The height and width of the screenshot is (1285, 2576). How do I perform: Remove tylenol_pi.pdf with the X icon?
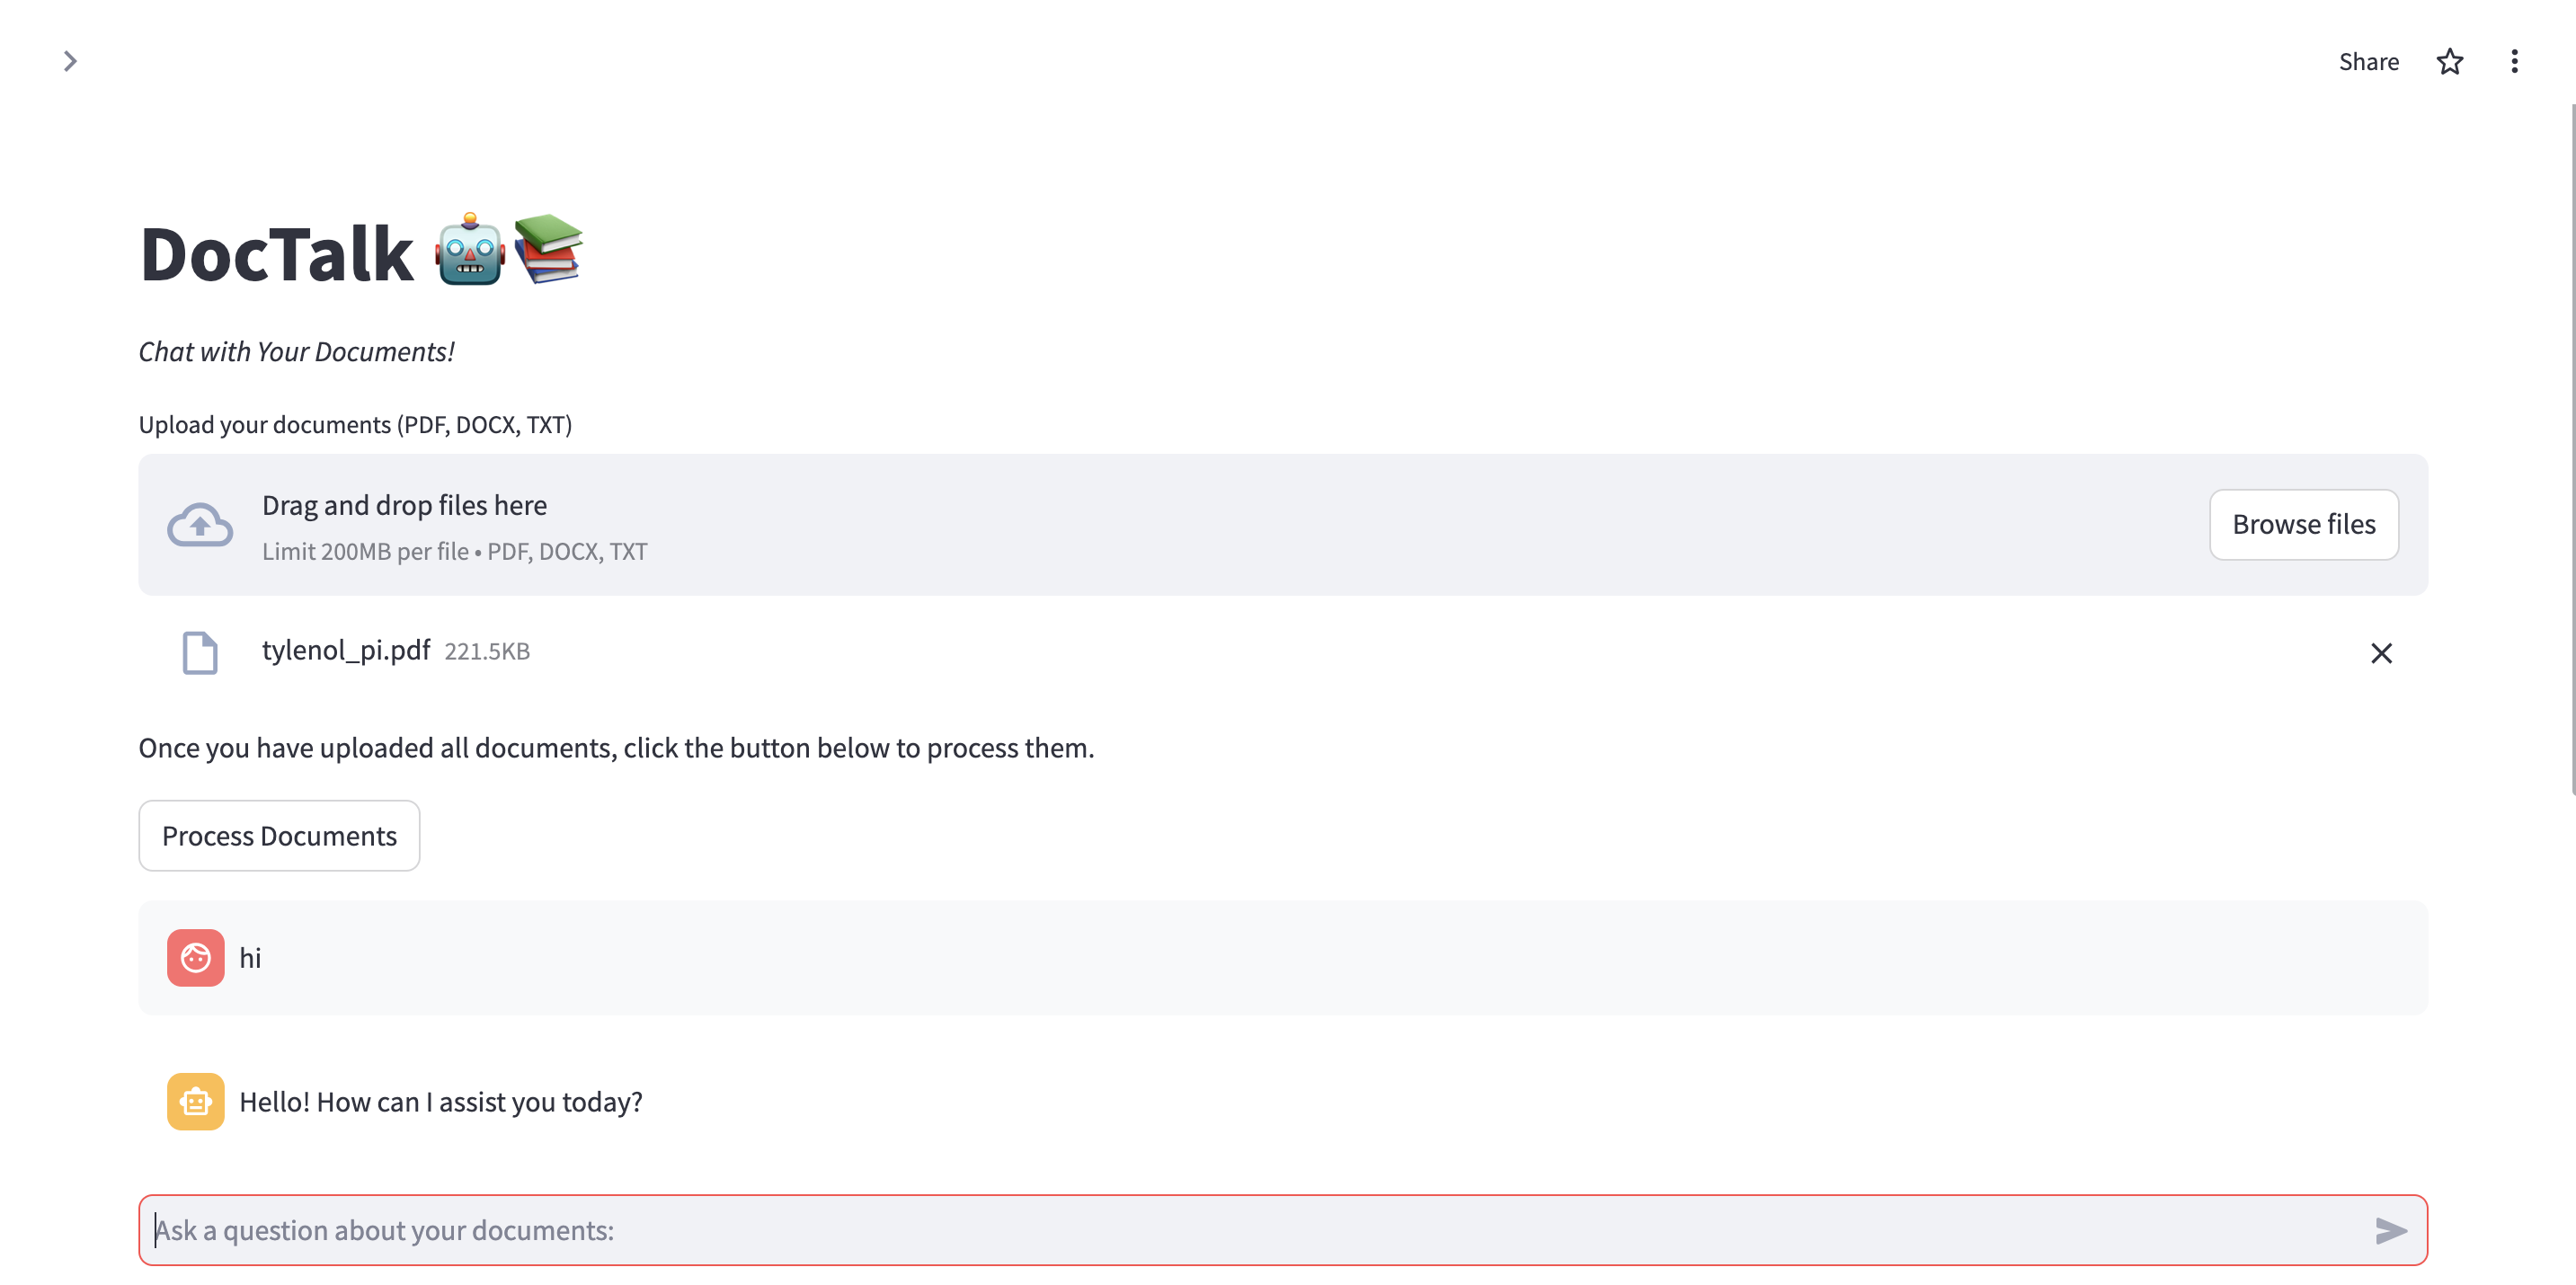[2381, 653]
